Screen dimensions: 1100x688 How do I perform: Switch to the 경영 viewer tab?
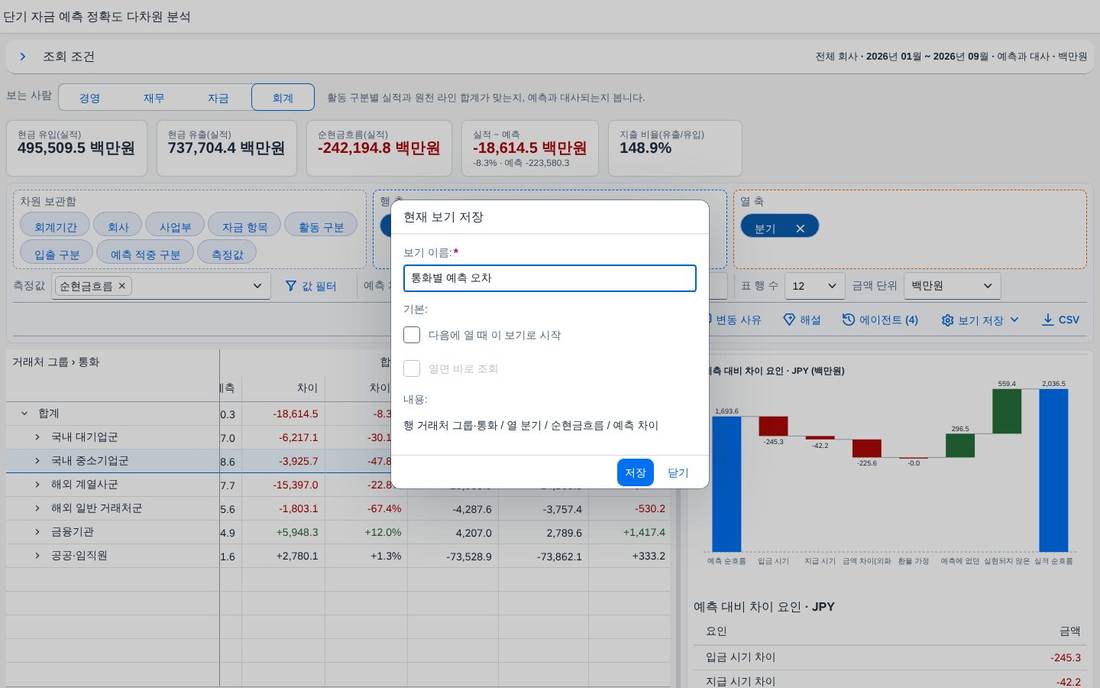pos(89,97)
